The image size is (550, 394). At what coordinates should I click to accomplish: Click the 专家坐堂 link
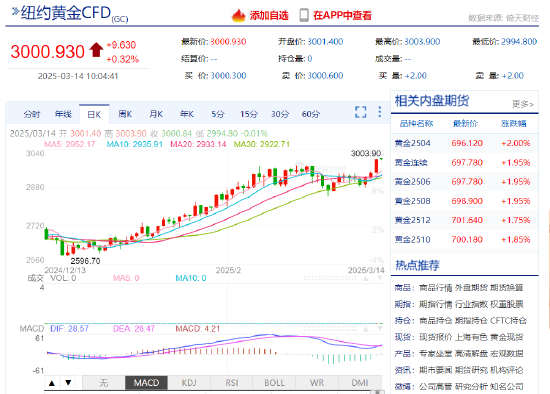[x=436, y=354]
